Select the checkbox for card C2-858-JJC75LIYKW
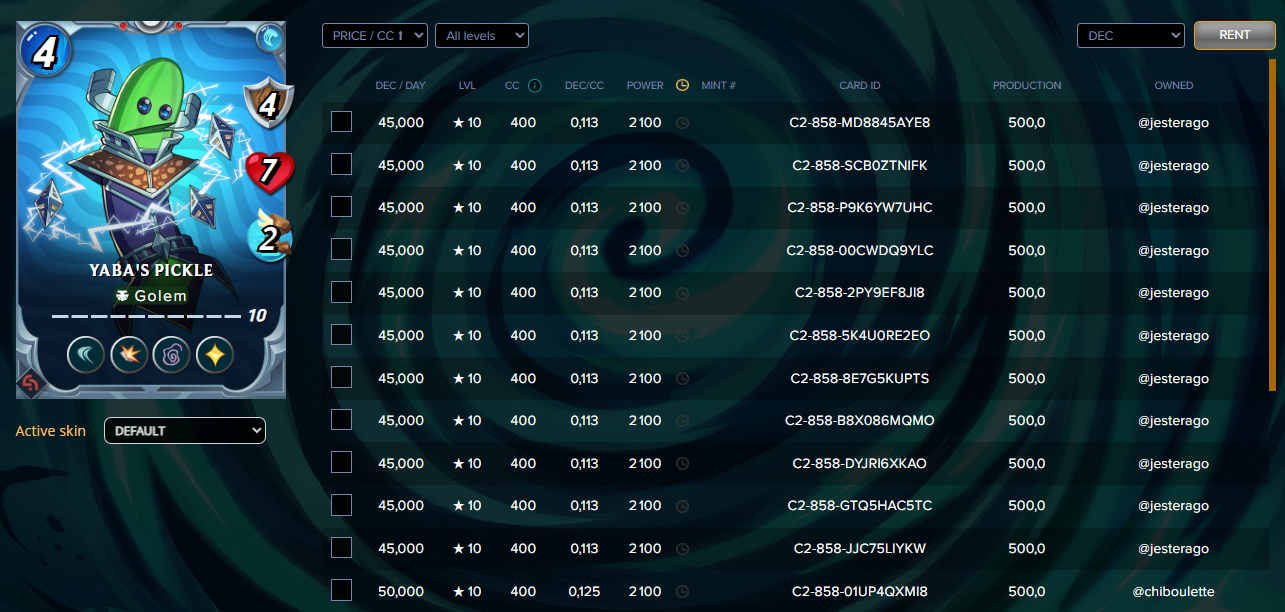The height and width of the screenshot is (612, 1285). click(342, 548)
